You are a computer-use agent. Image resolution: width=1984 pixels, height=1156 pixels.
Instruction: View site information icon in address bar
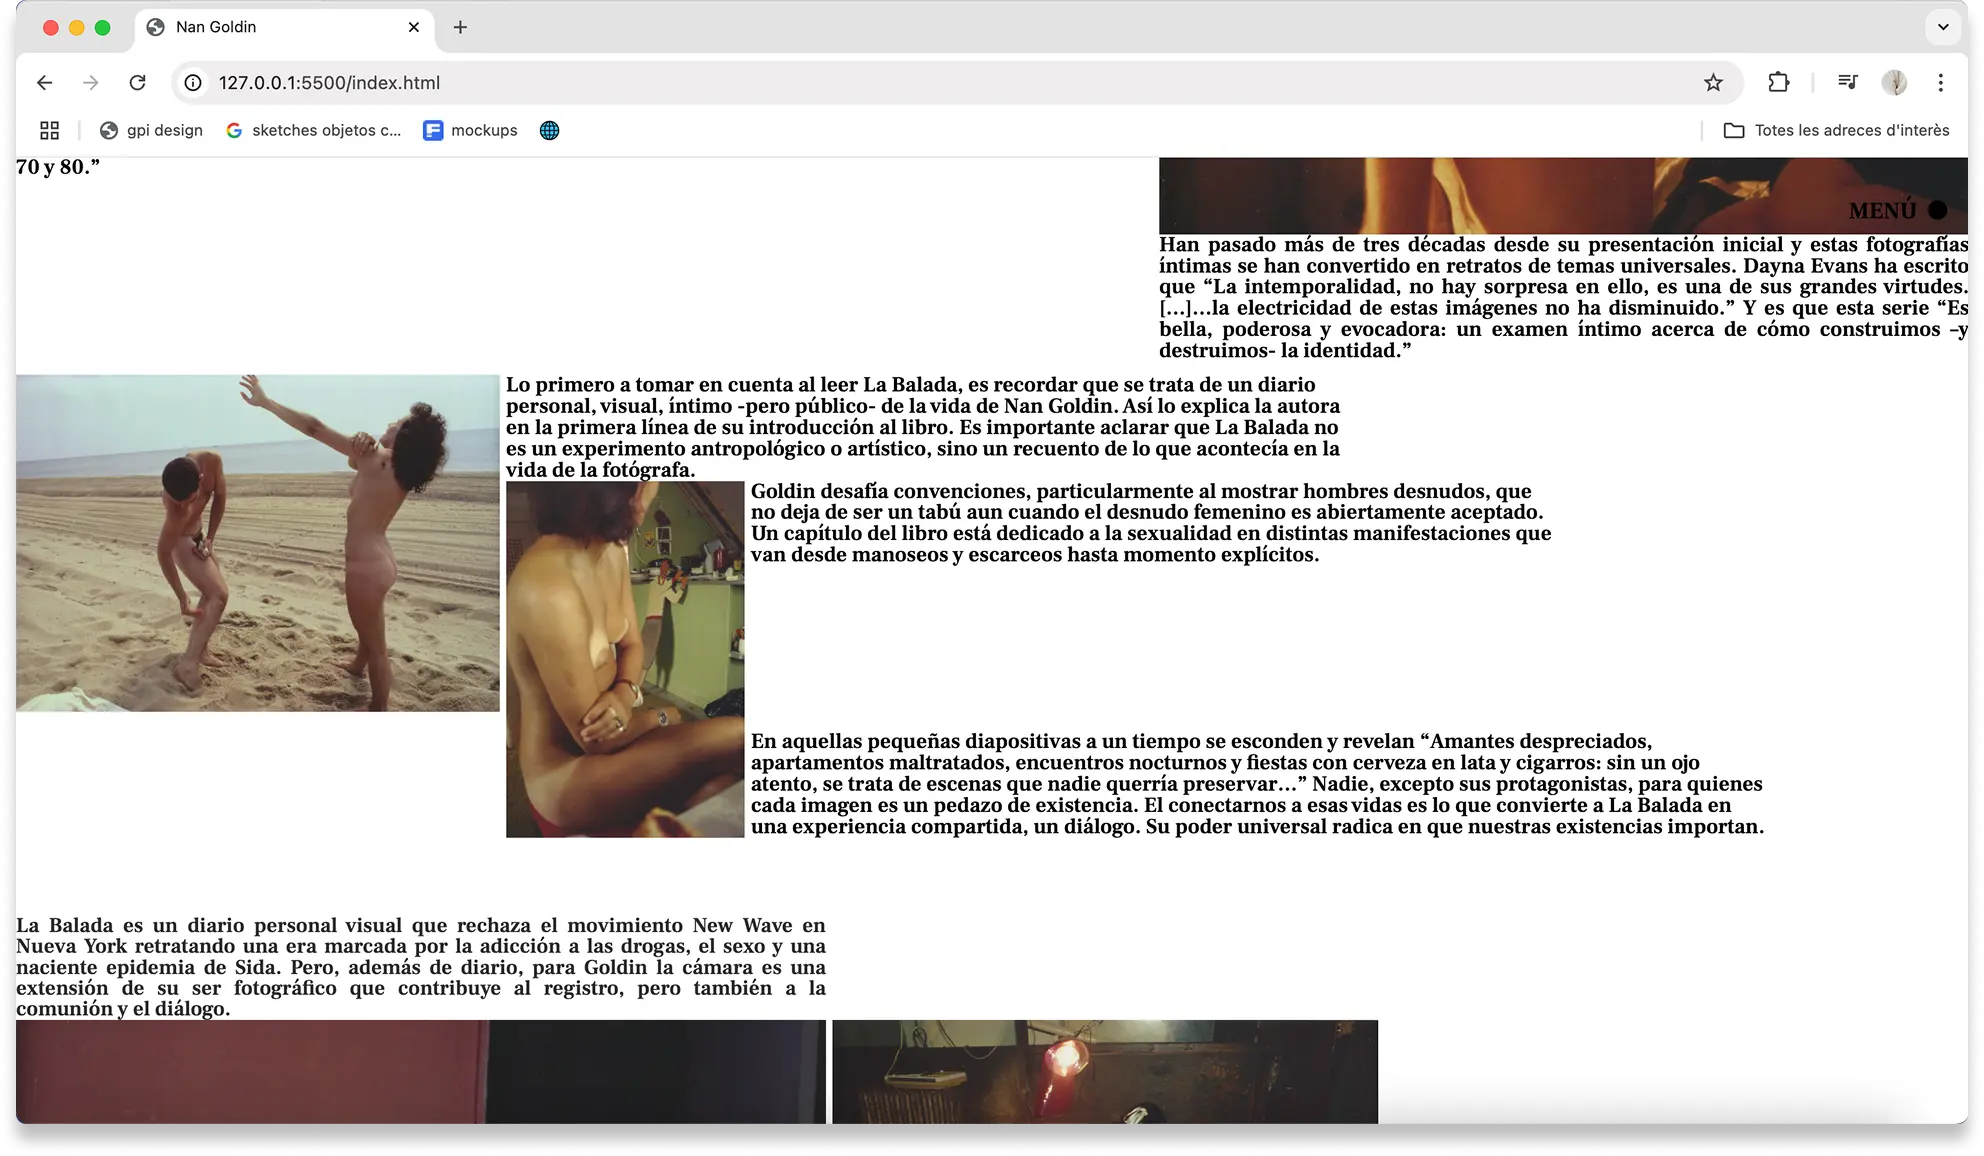[x=193, y=83]
